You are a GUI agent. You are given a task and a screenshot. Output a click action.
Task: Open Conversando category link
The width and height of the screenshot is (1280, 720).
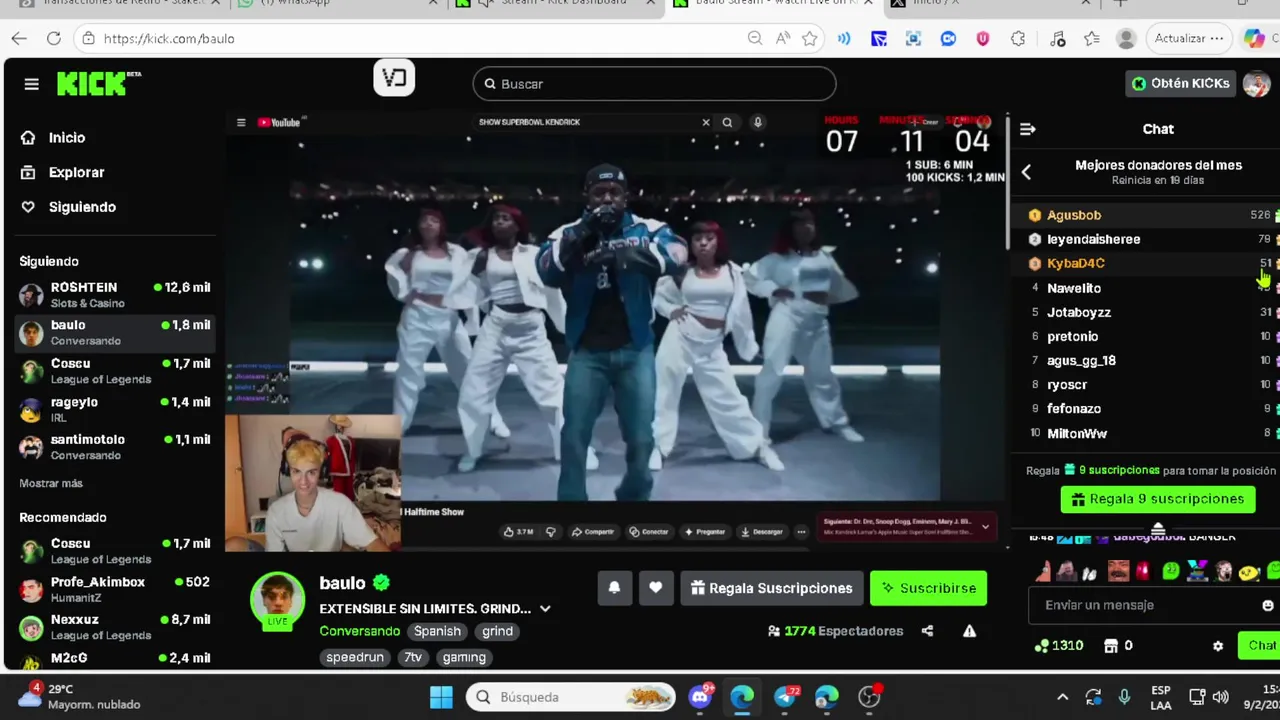[360, 631]
